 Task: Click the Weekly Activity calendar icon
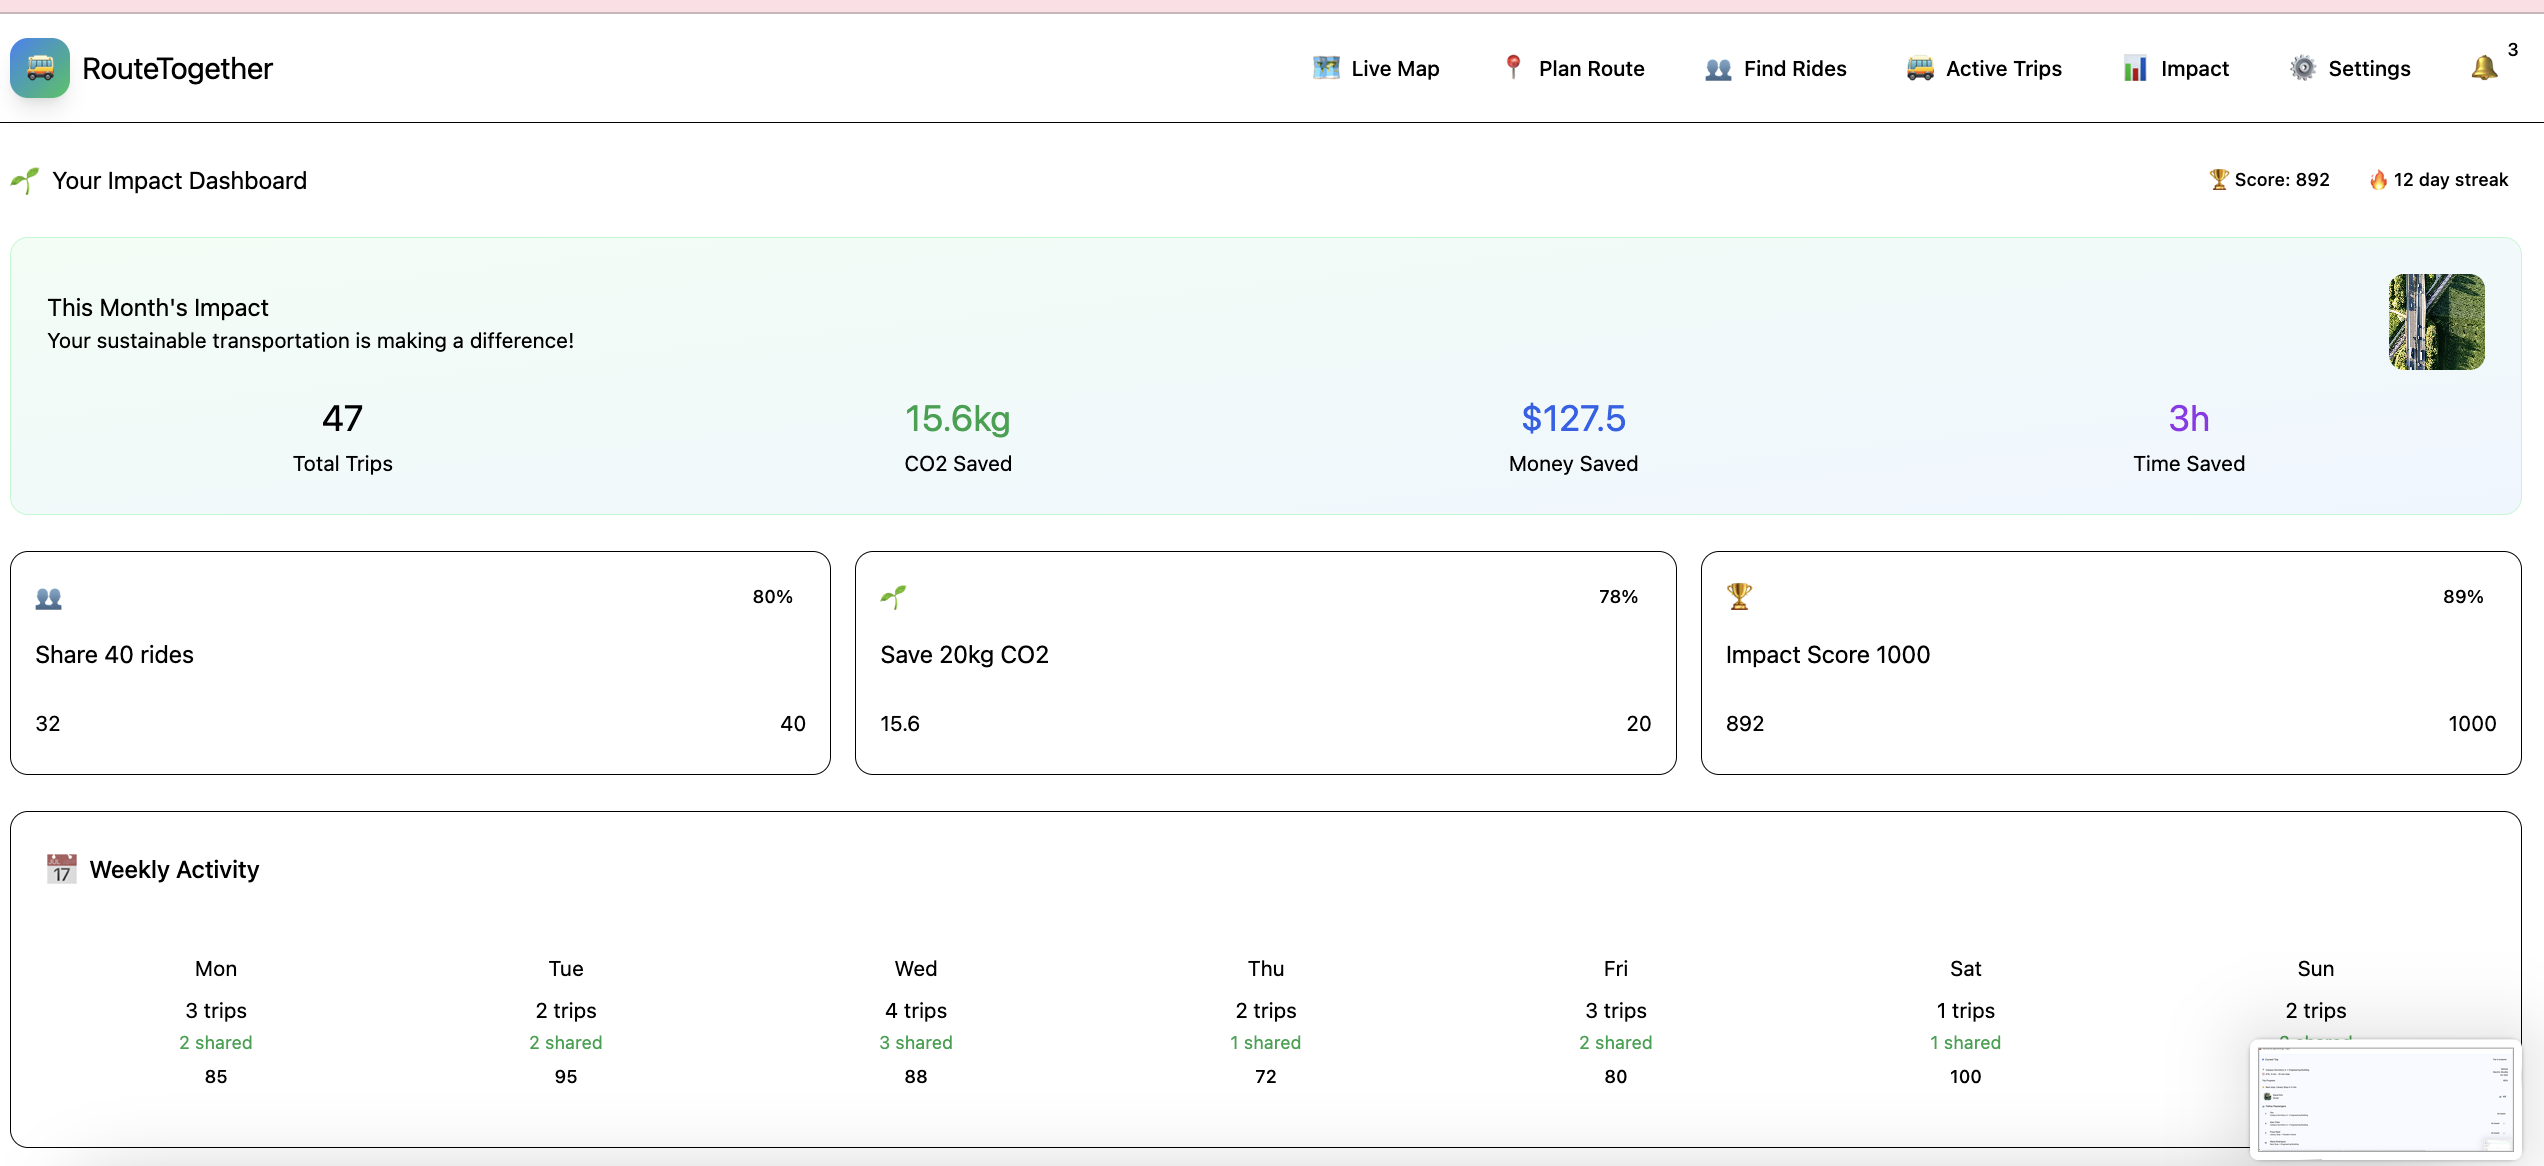[62, 869]
